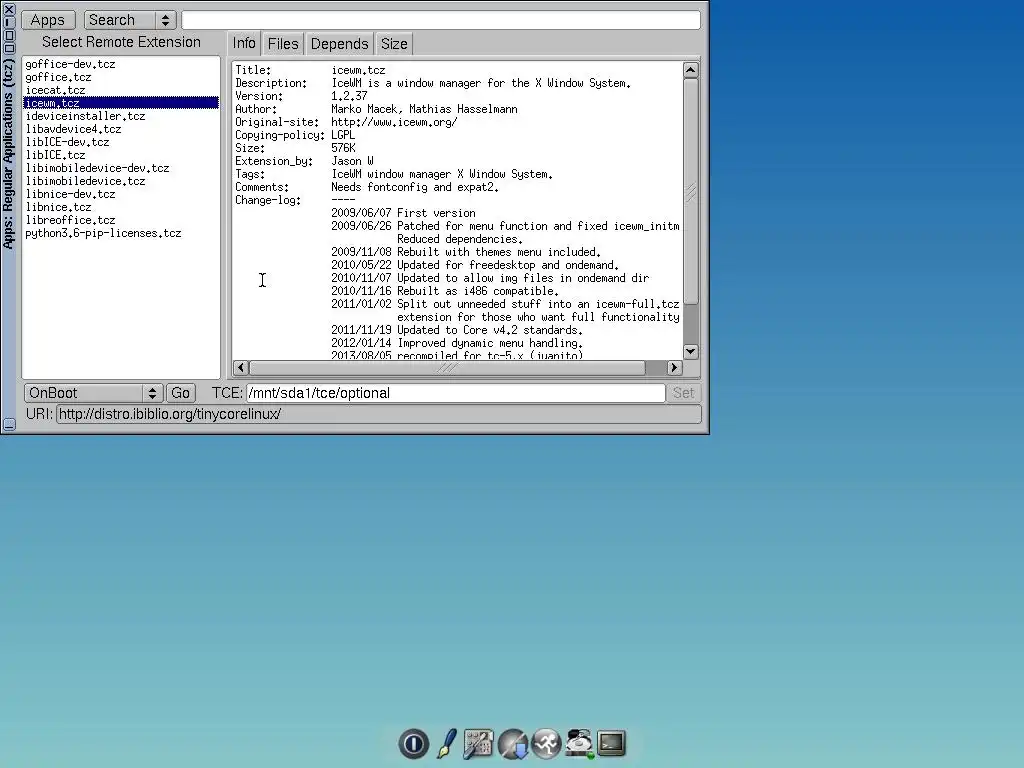Switch to the Depends tab

click(x=340, y=44)
